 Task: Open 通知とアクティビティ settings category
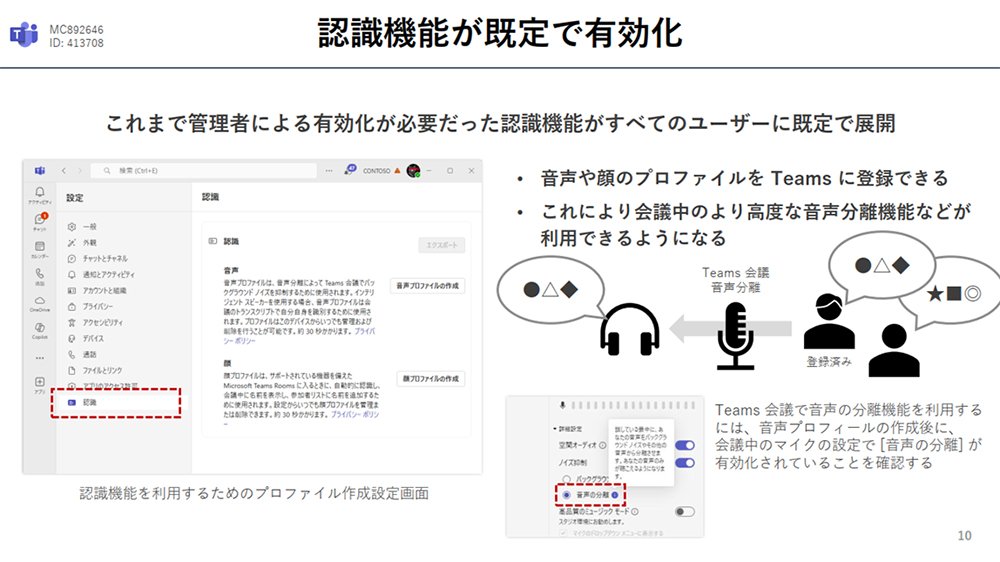point(101,274)
